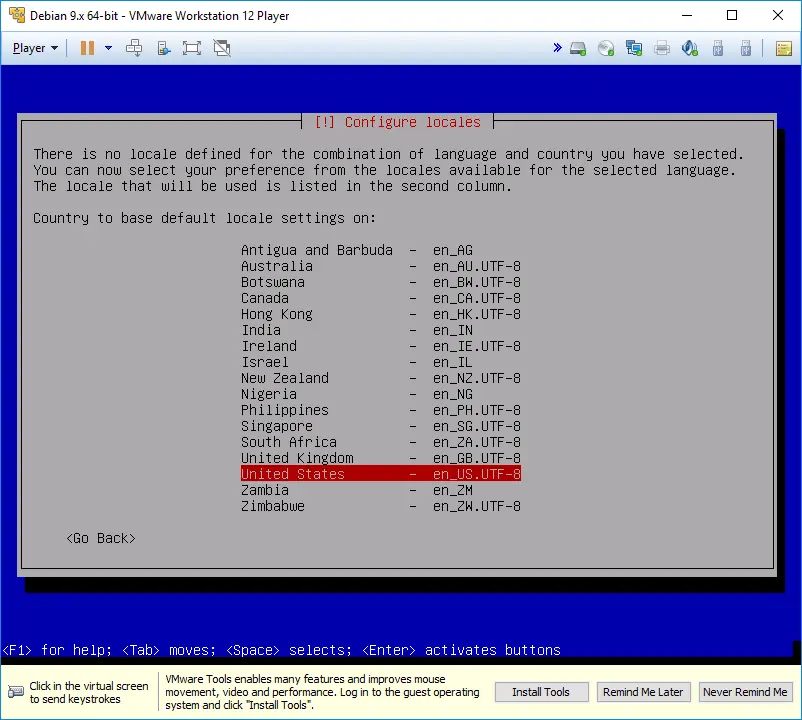Select New Zealand locale row
The image size is (802, 720).
click(381, 378)
